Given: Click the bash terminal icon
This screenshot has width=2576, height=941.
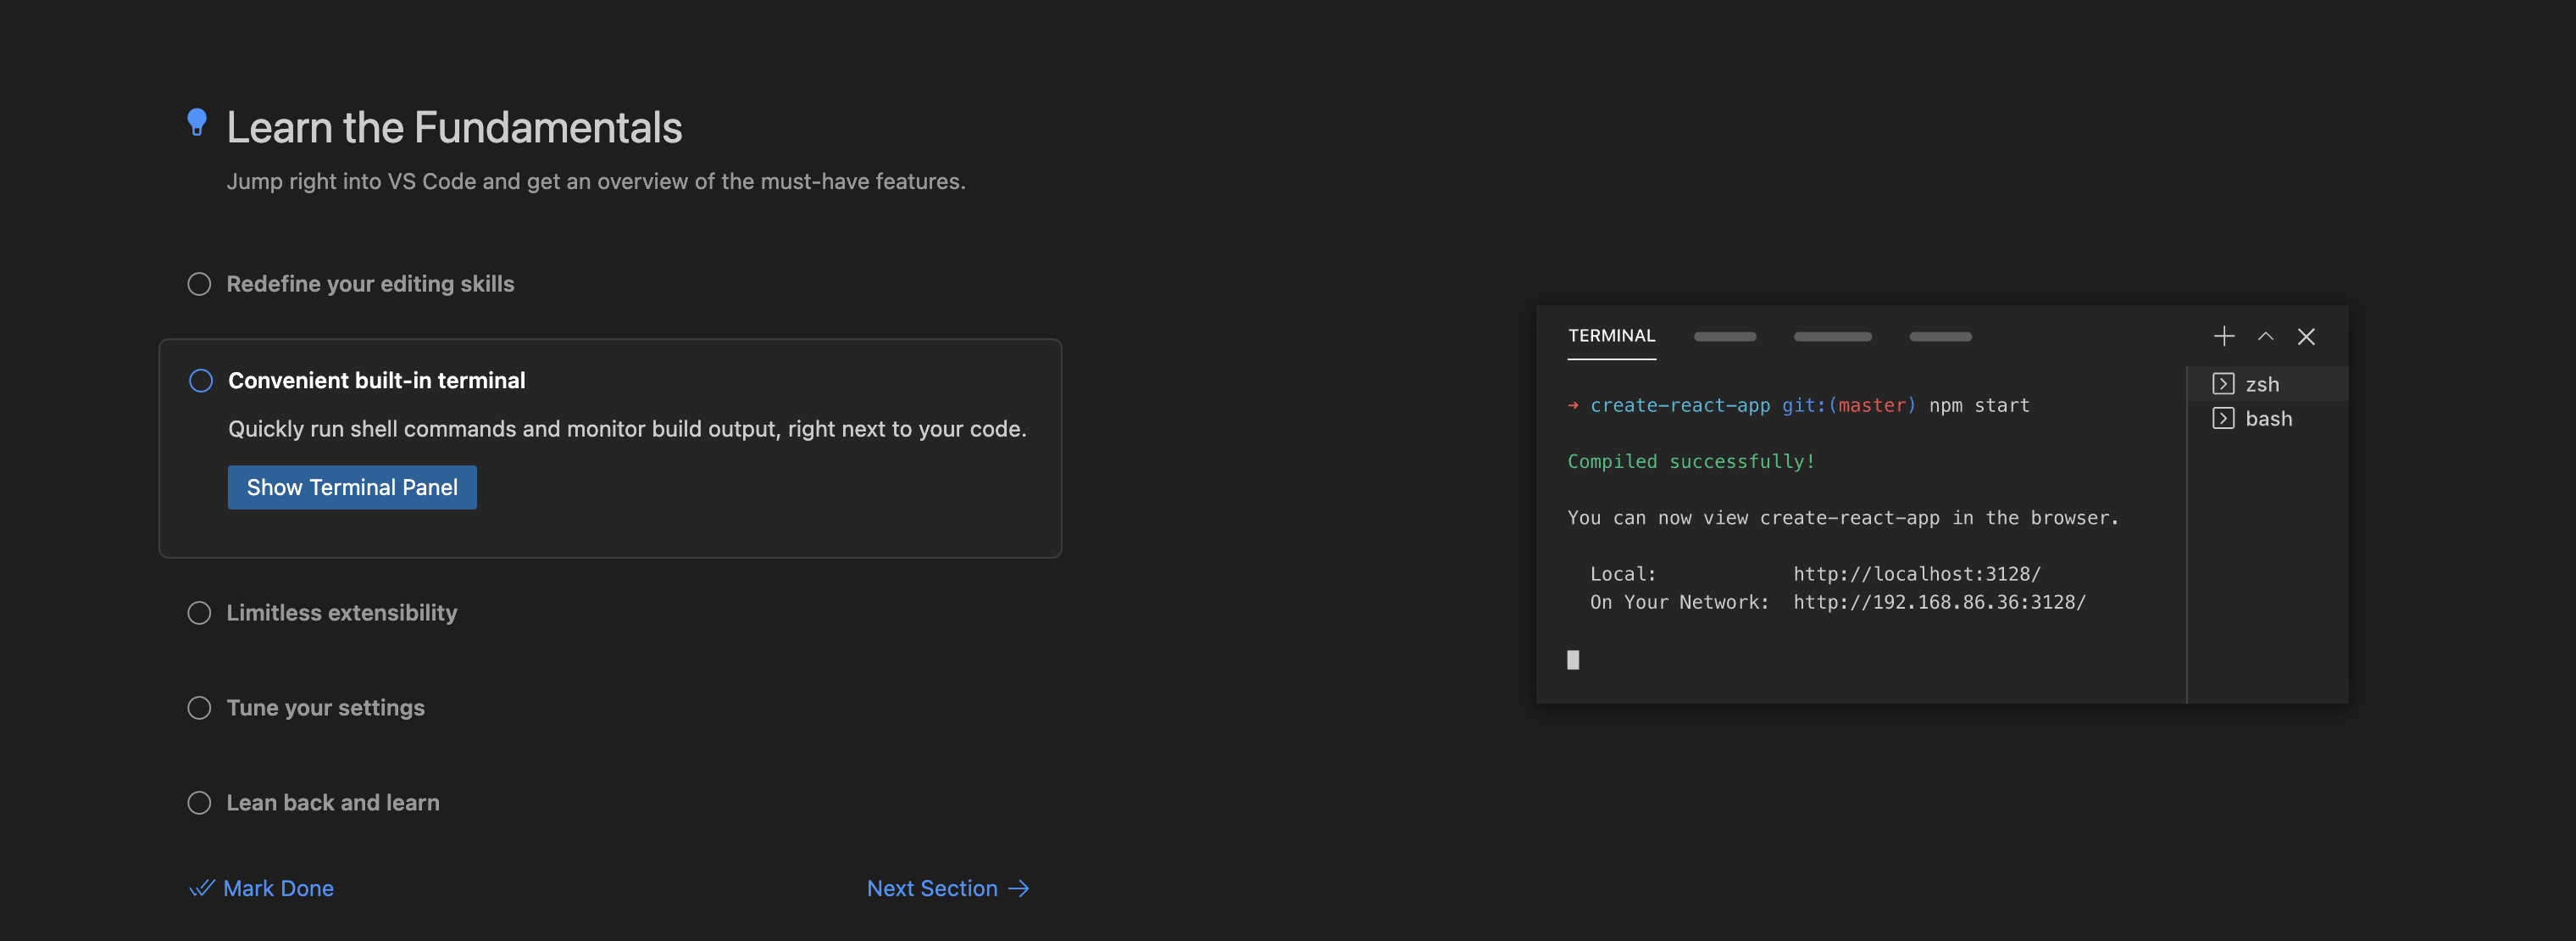Looking at the screenshot, I should (x=2222, y=418).
